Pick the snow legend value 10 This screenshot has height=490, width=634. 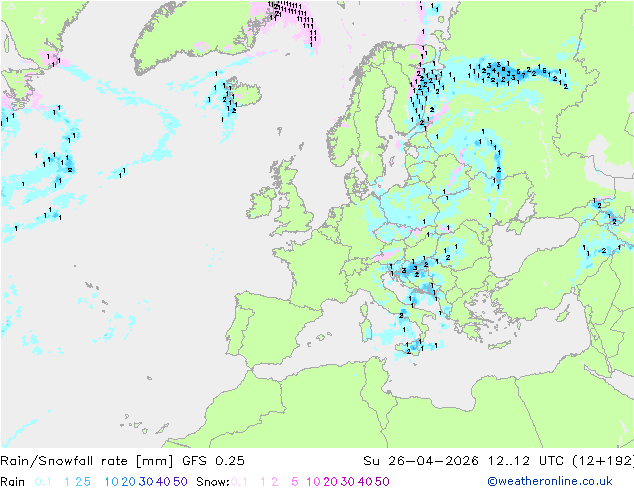coord(313,482)
